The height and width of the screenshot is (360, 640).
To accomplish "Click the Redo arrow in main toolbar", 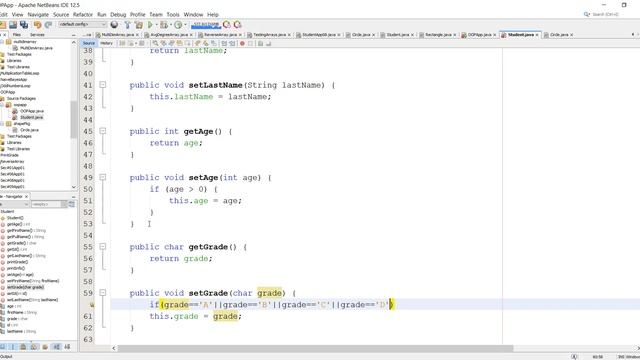I will click(48, 25).
